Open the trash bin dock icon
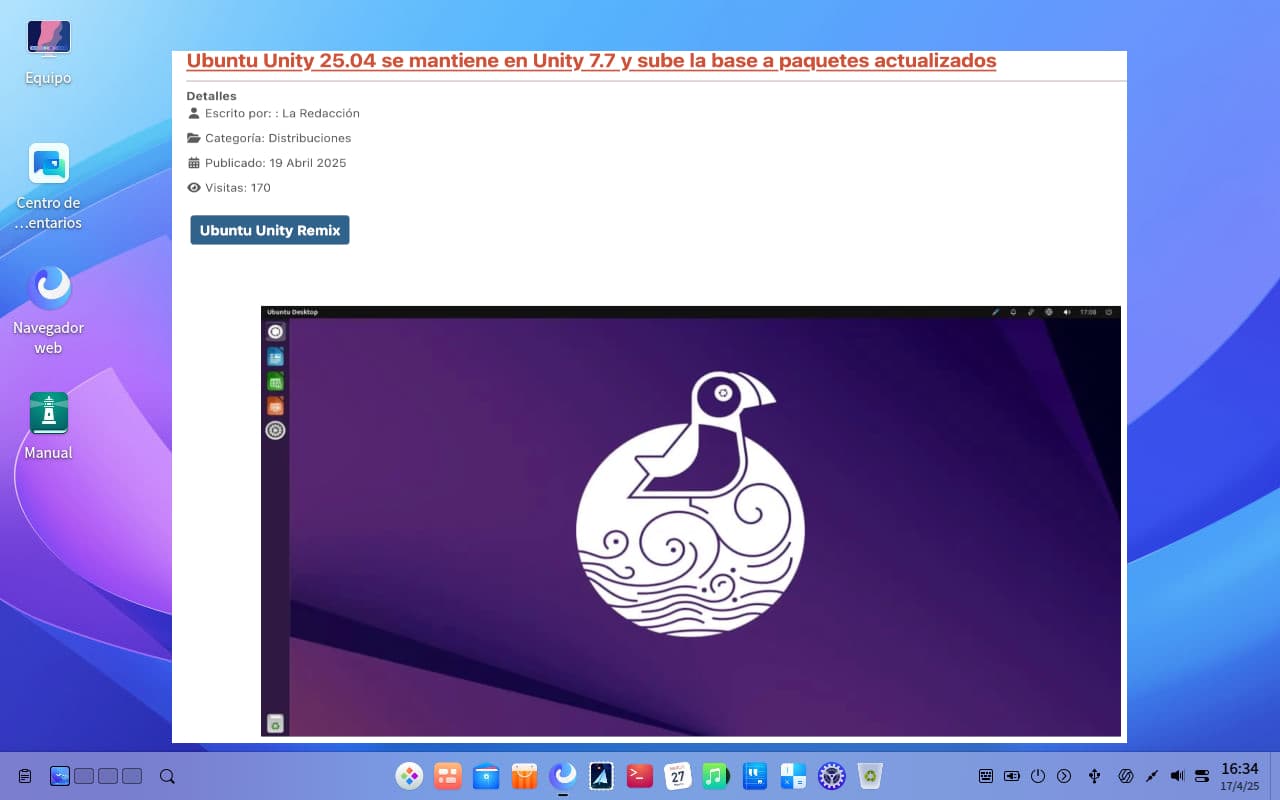 tap(870, 776)
